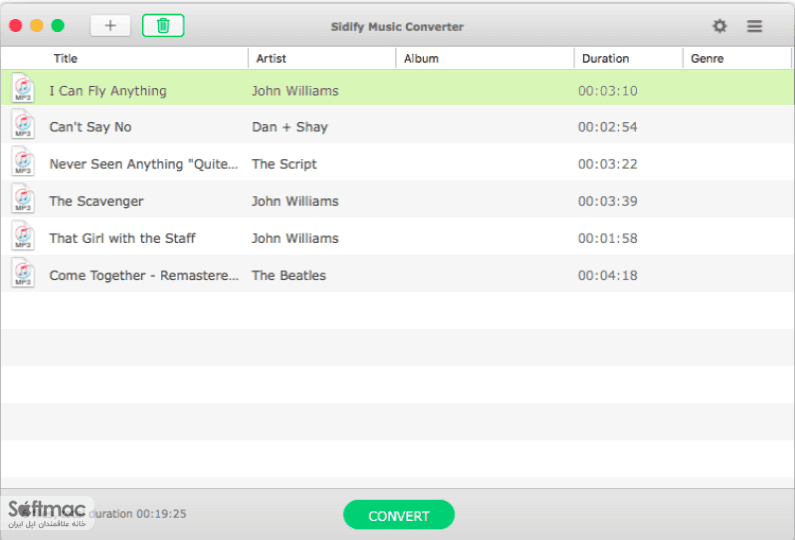Screen dimensions: 795x540
Task: Click artist "Dan + Shay"
Action: click(x=290, y=127)
